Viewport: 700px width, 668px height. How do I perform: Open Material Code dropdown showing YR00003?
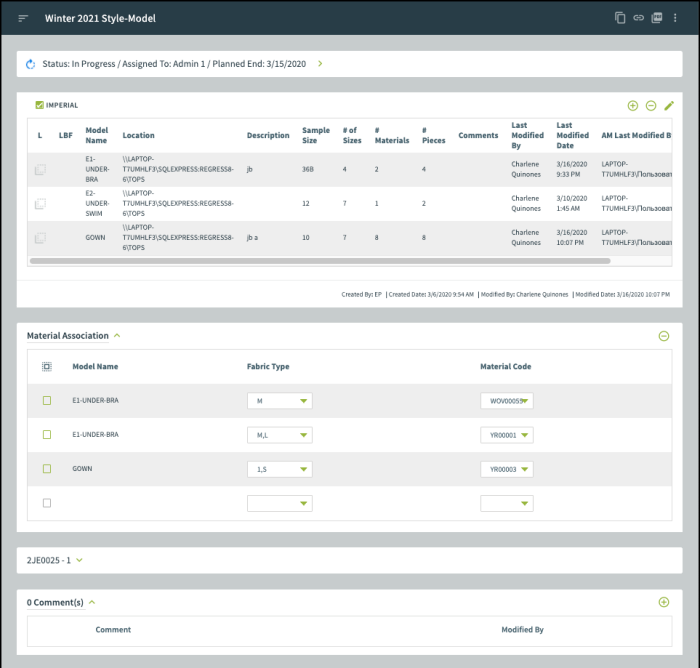pyautogui.click(x=506, y=469)
